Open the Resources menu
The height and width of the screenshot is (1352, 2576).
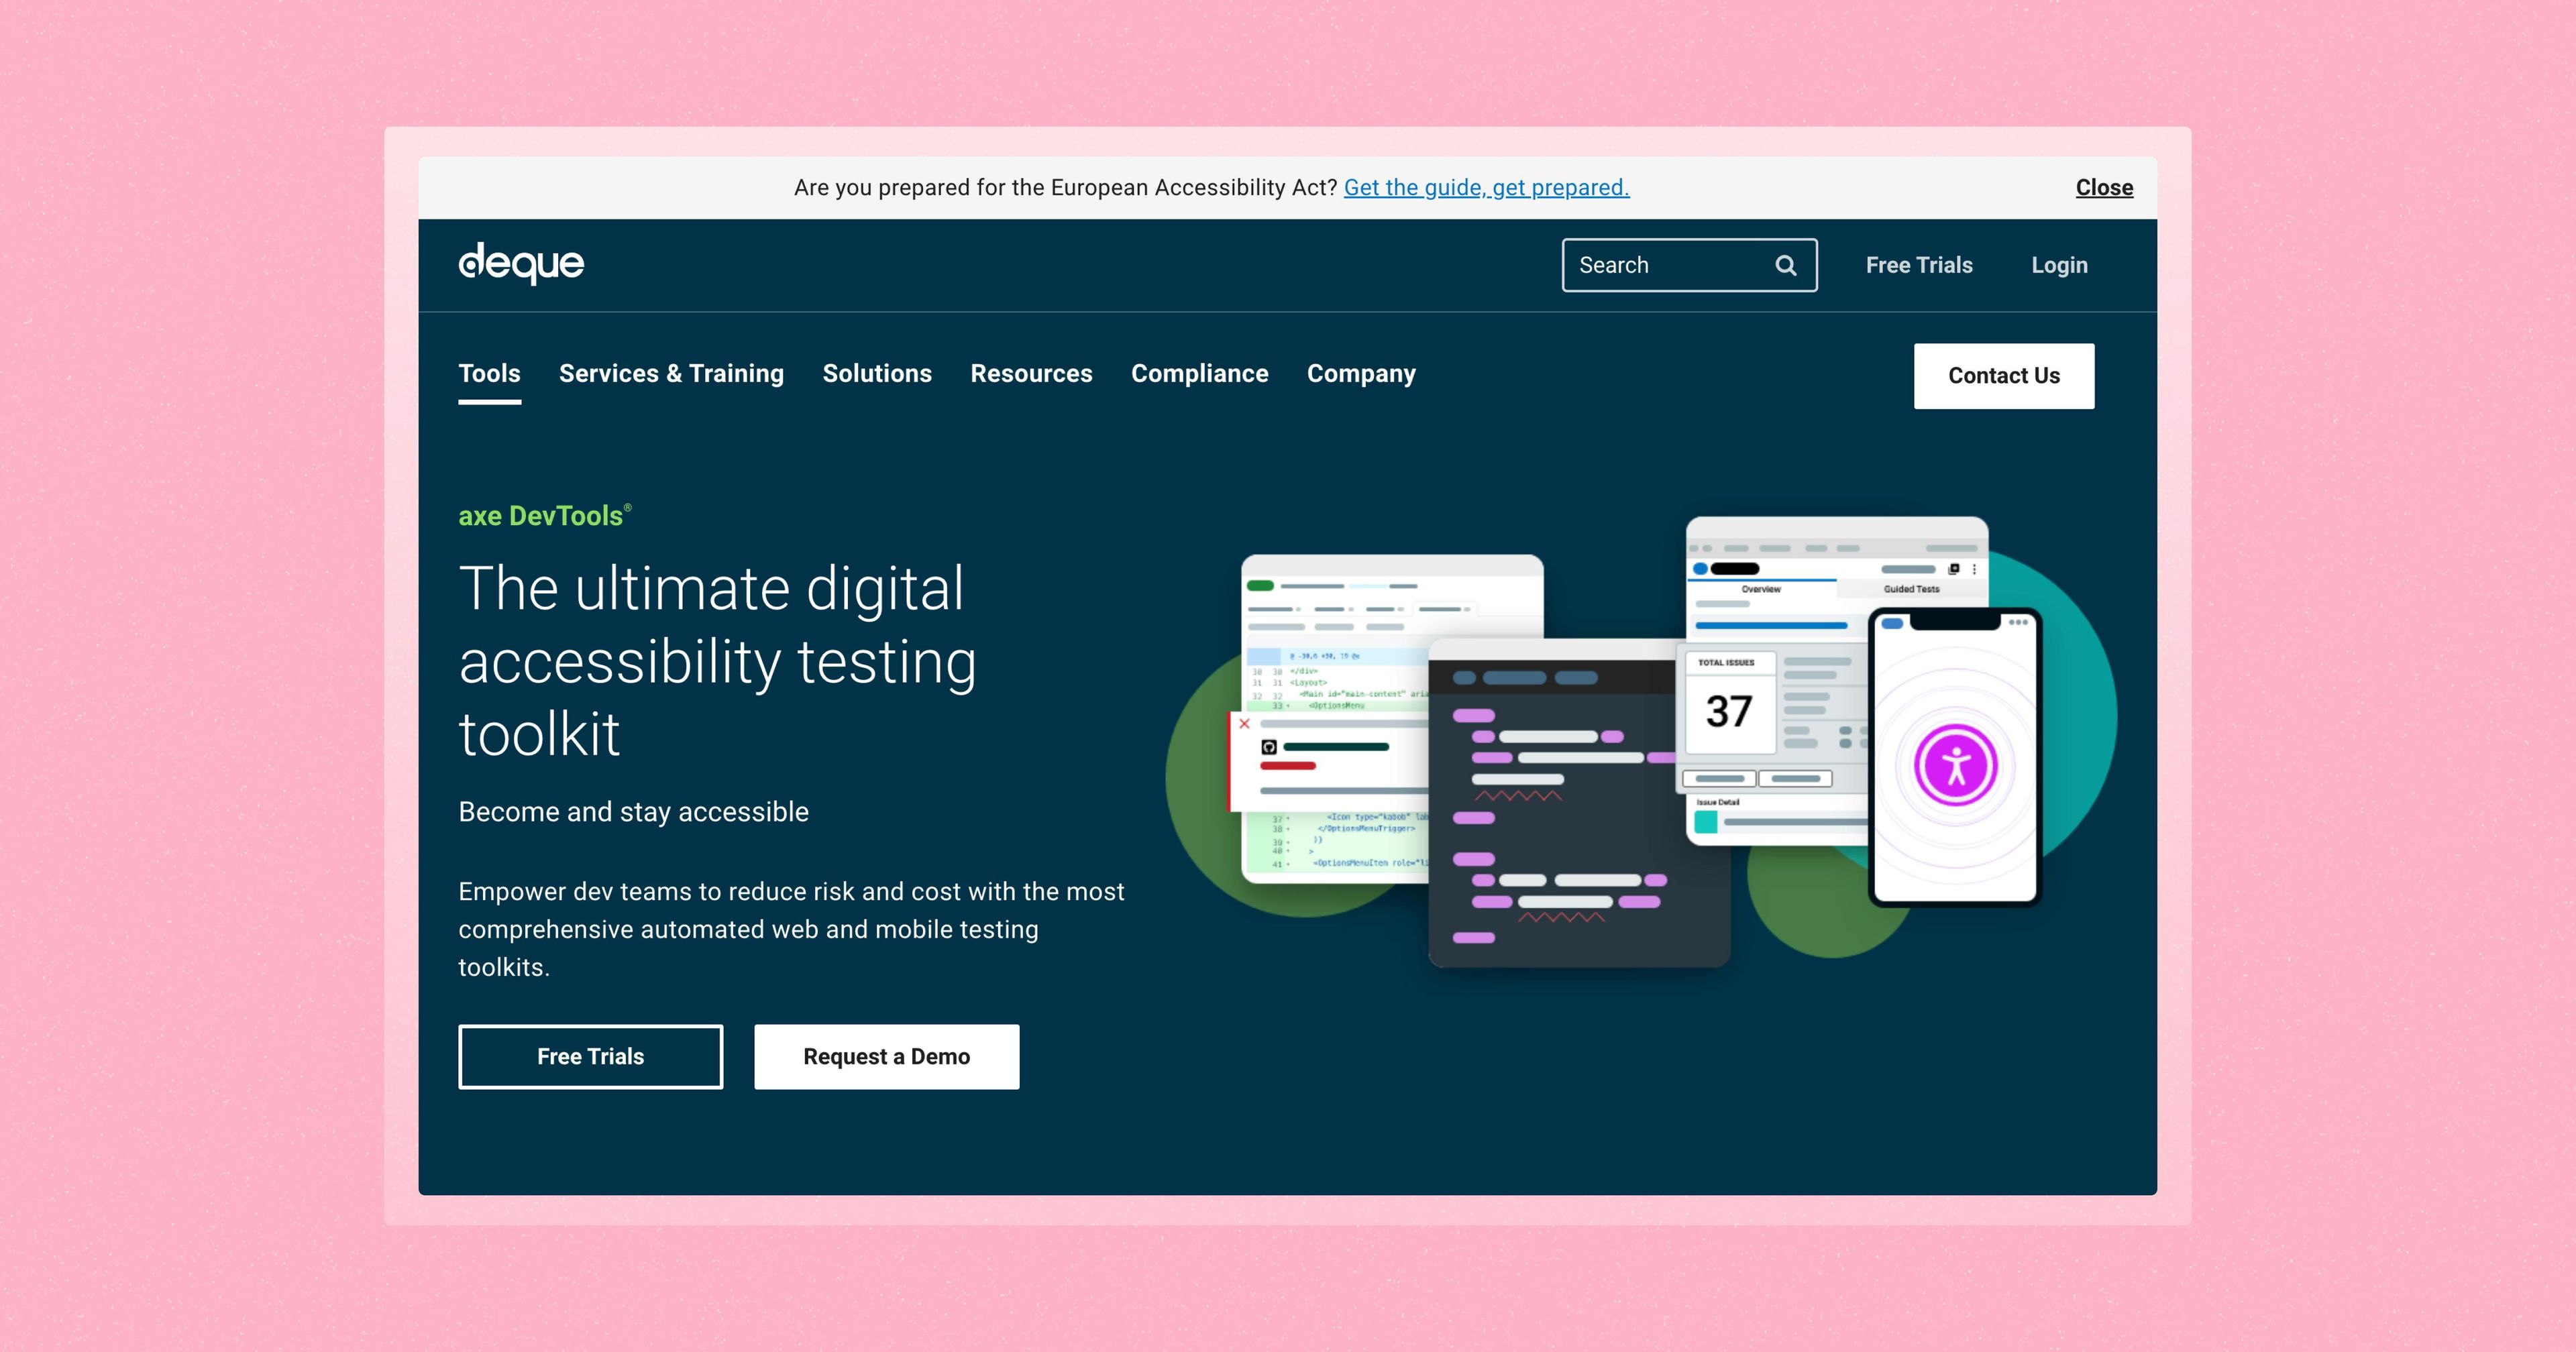(1031, 373)
